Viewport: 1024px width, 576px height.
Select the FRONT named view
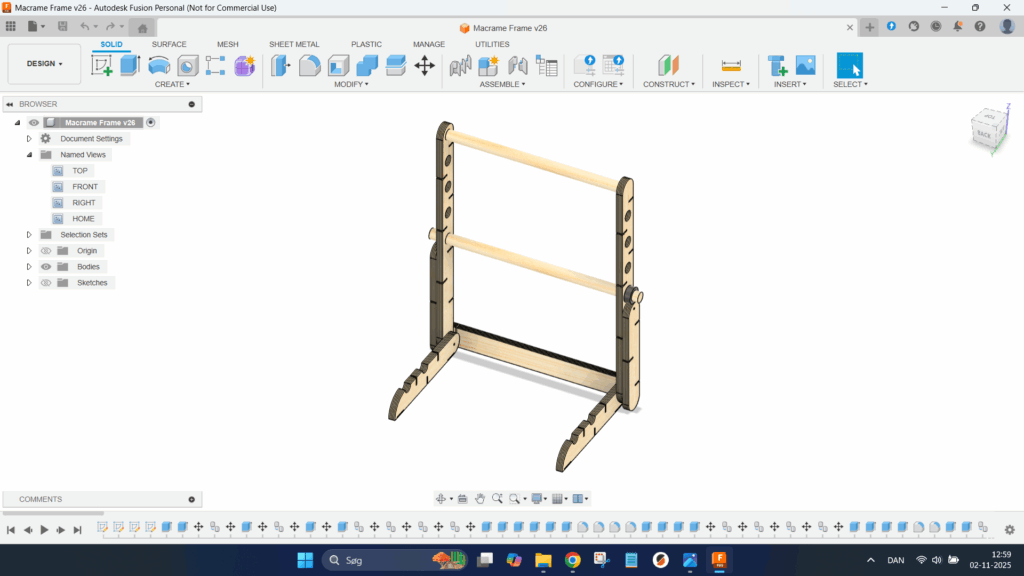pos(85,187)
